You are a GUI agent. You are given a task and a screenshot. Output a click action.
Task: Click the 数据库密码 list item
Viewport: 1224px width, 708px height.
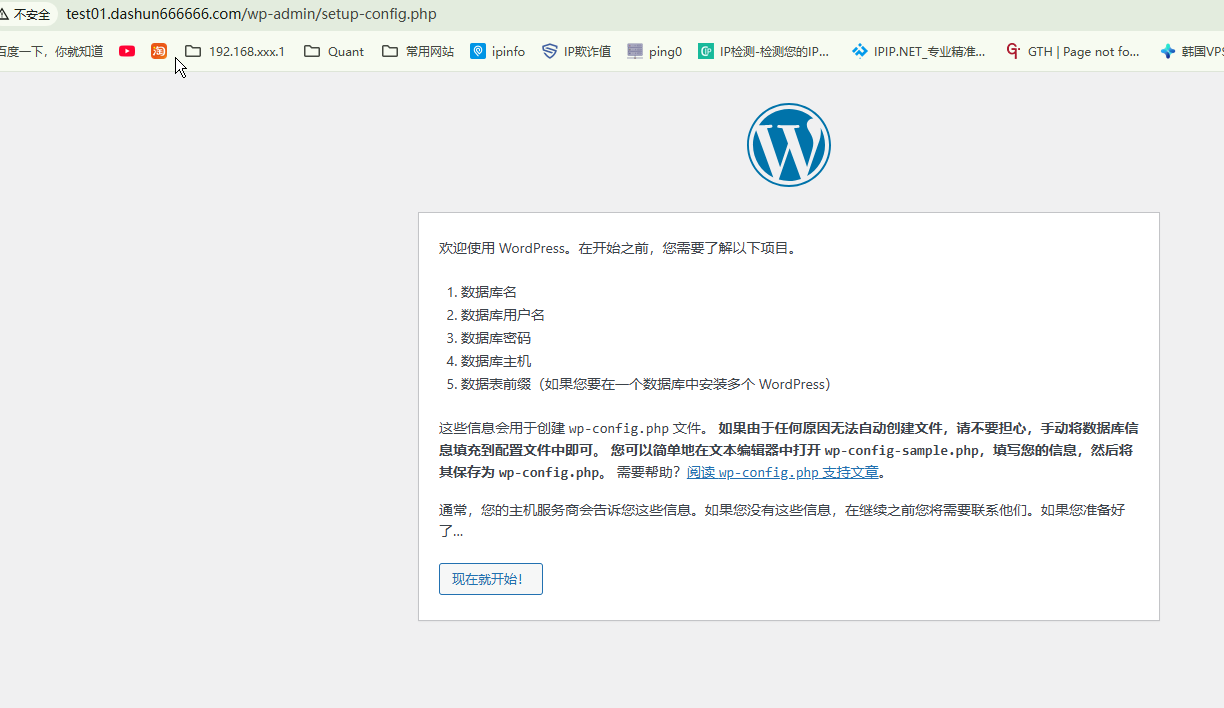point(496,338)
